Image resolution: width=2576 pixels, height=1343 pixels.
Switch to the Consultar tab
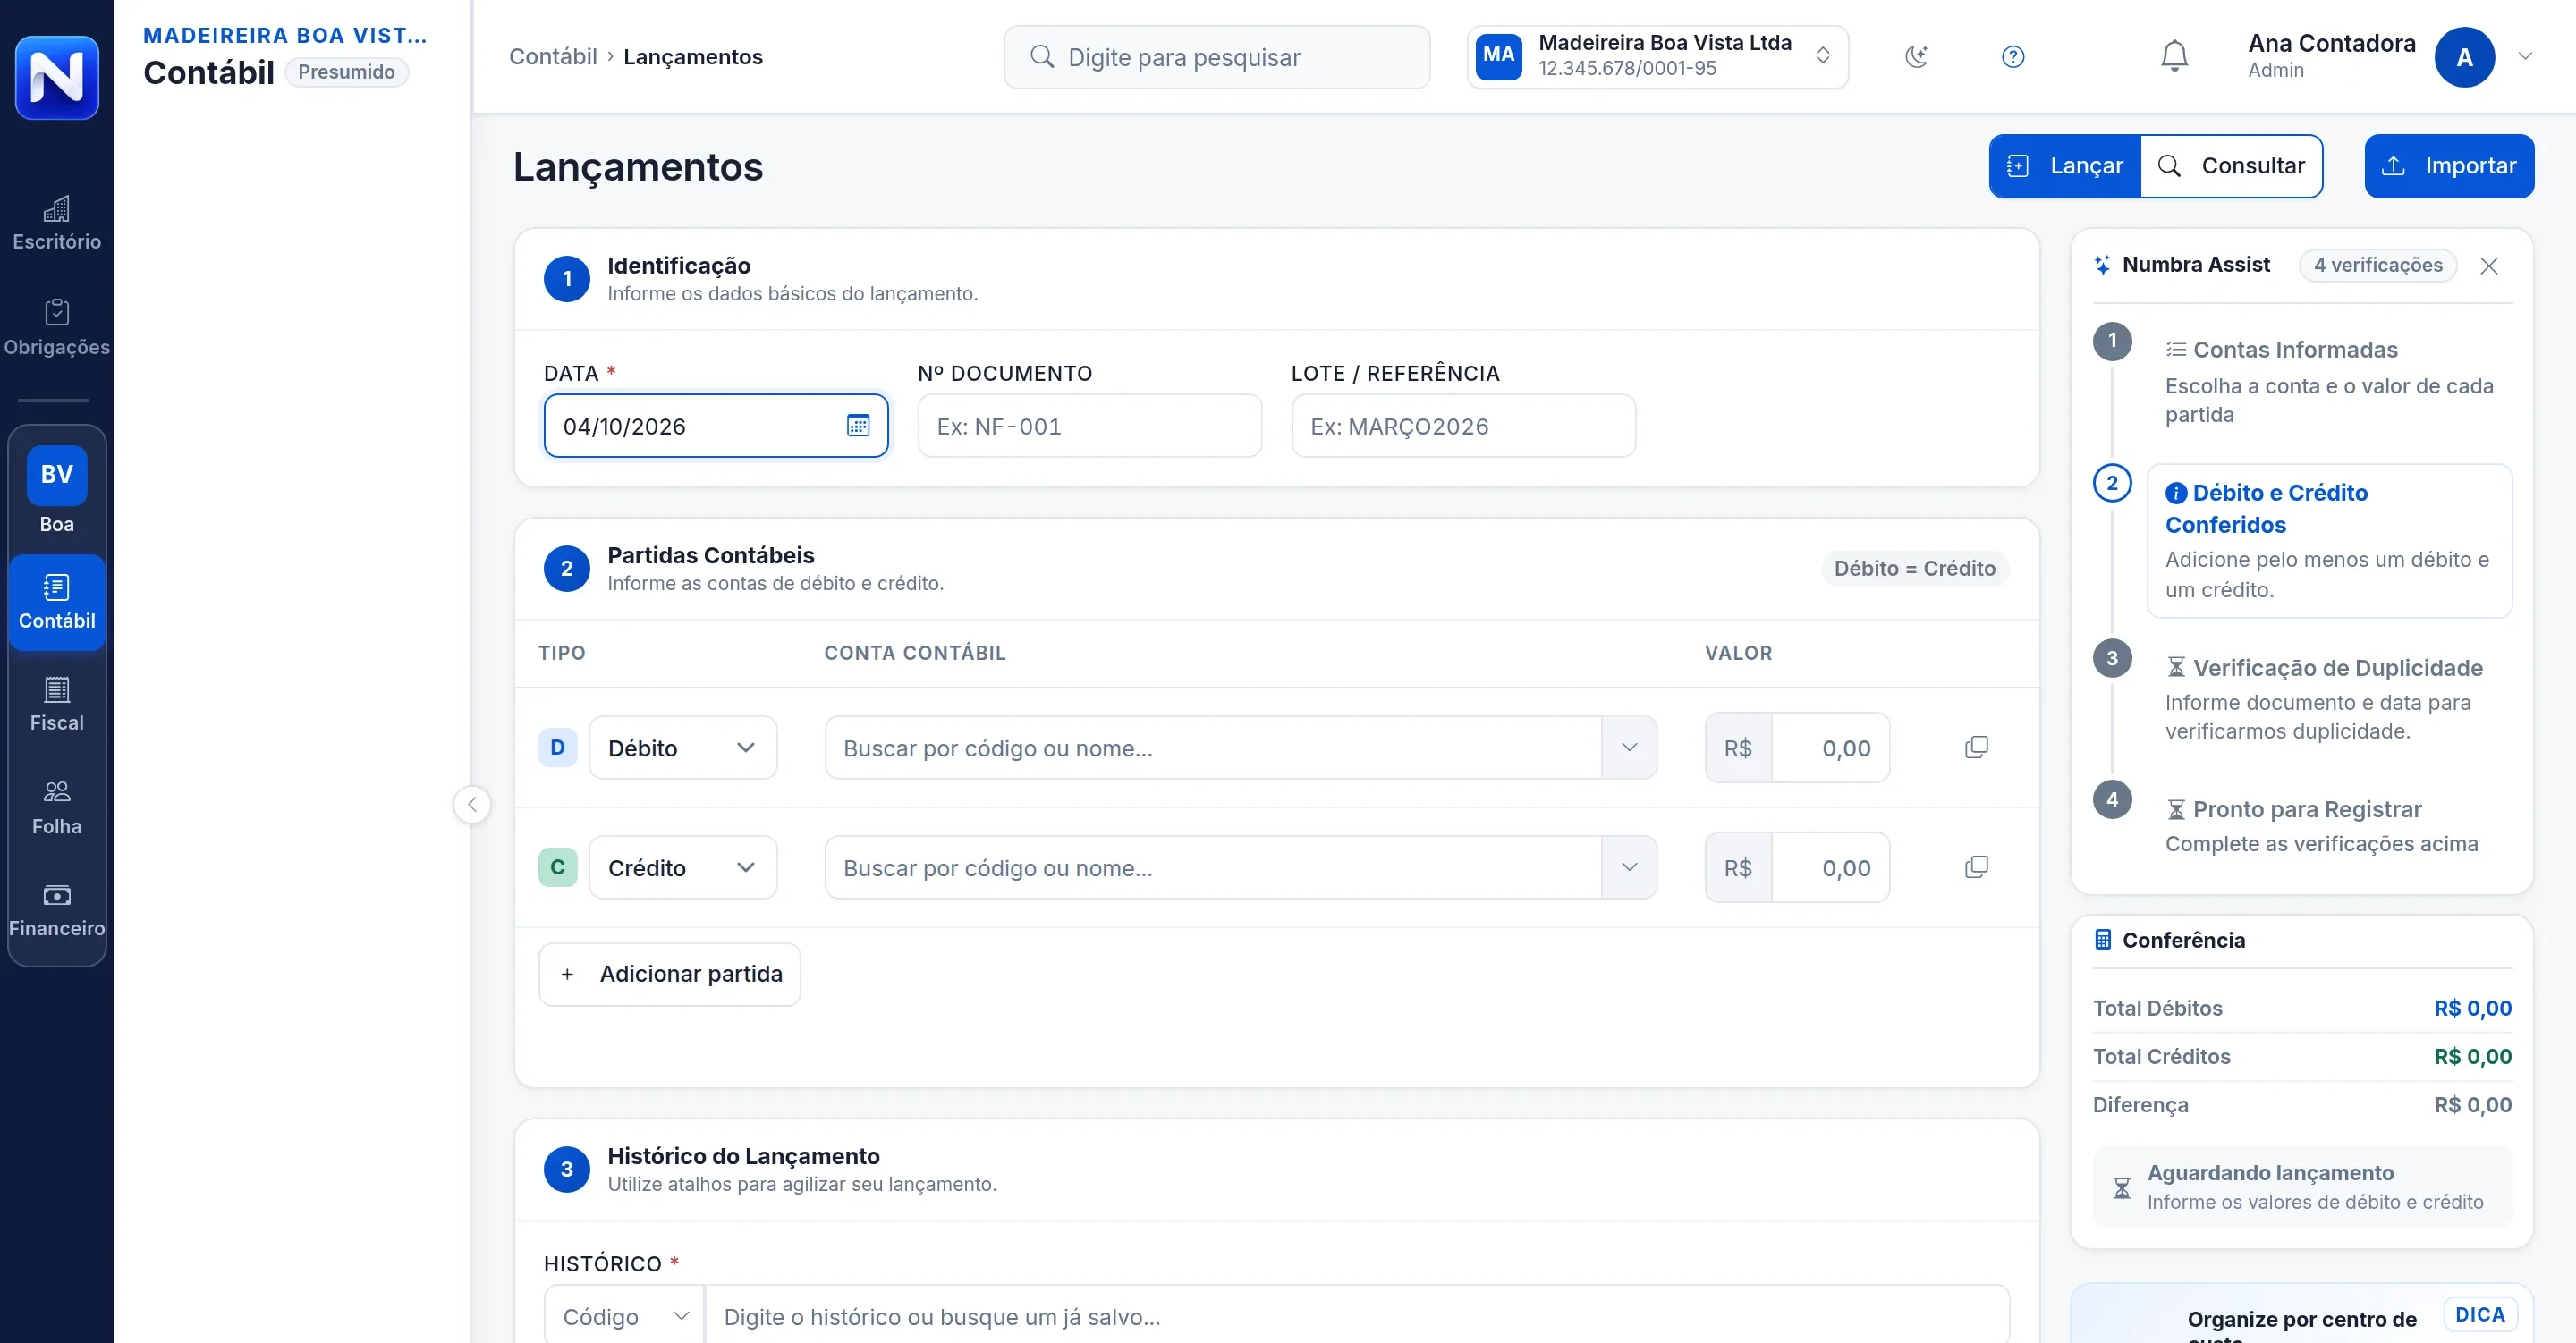pos(2230,166)
